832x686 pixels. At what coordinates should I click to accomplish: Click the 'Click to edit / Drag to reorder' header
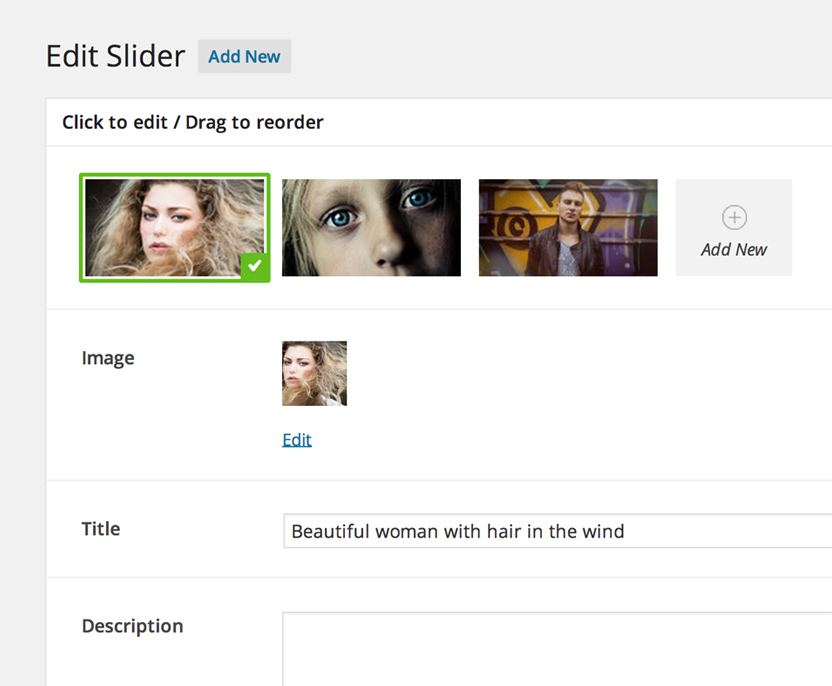(x=191, y=122)
